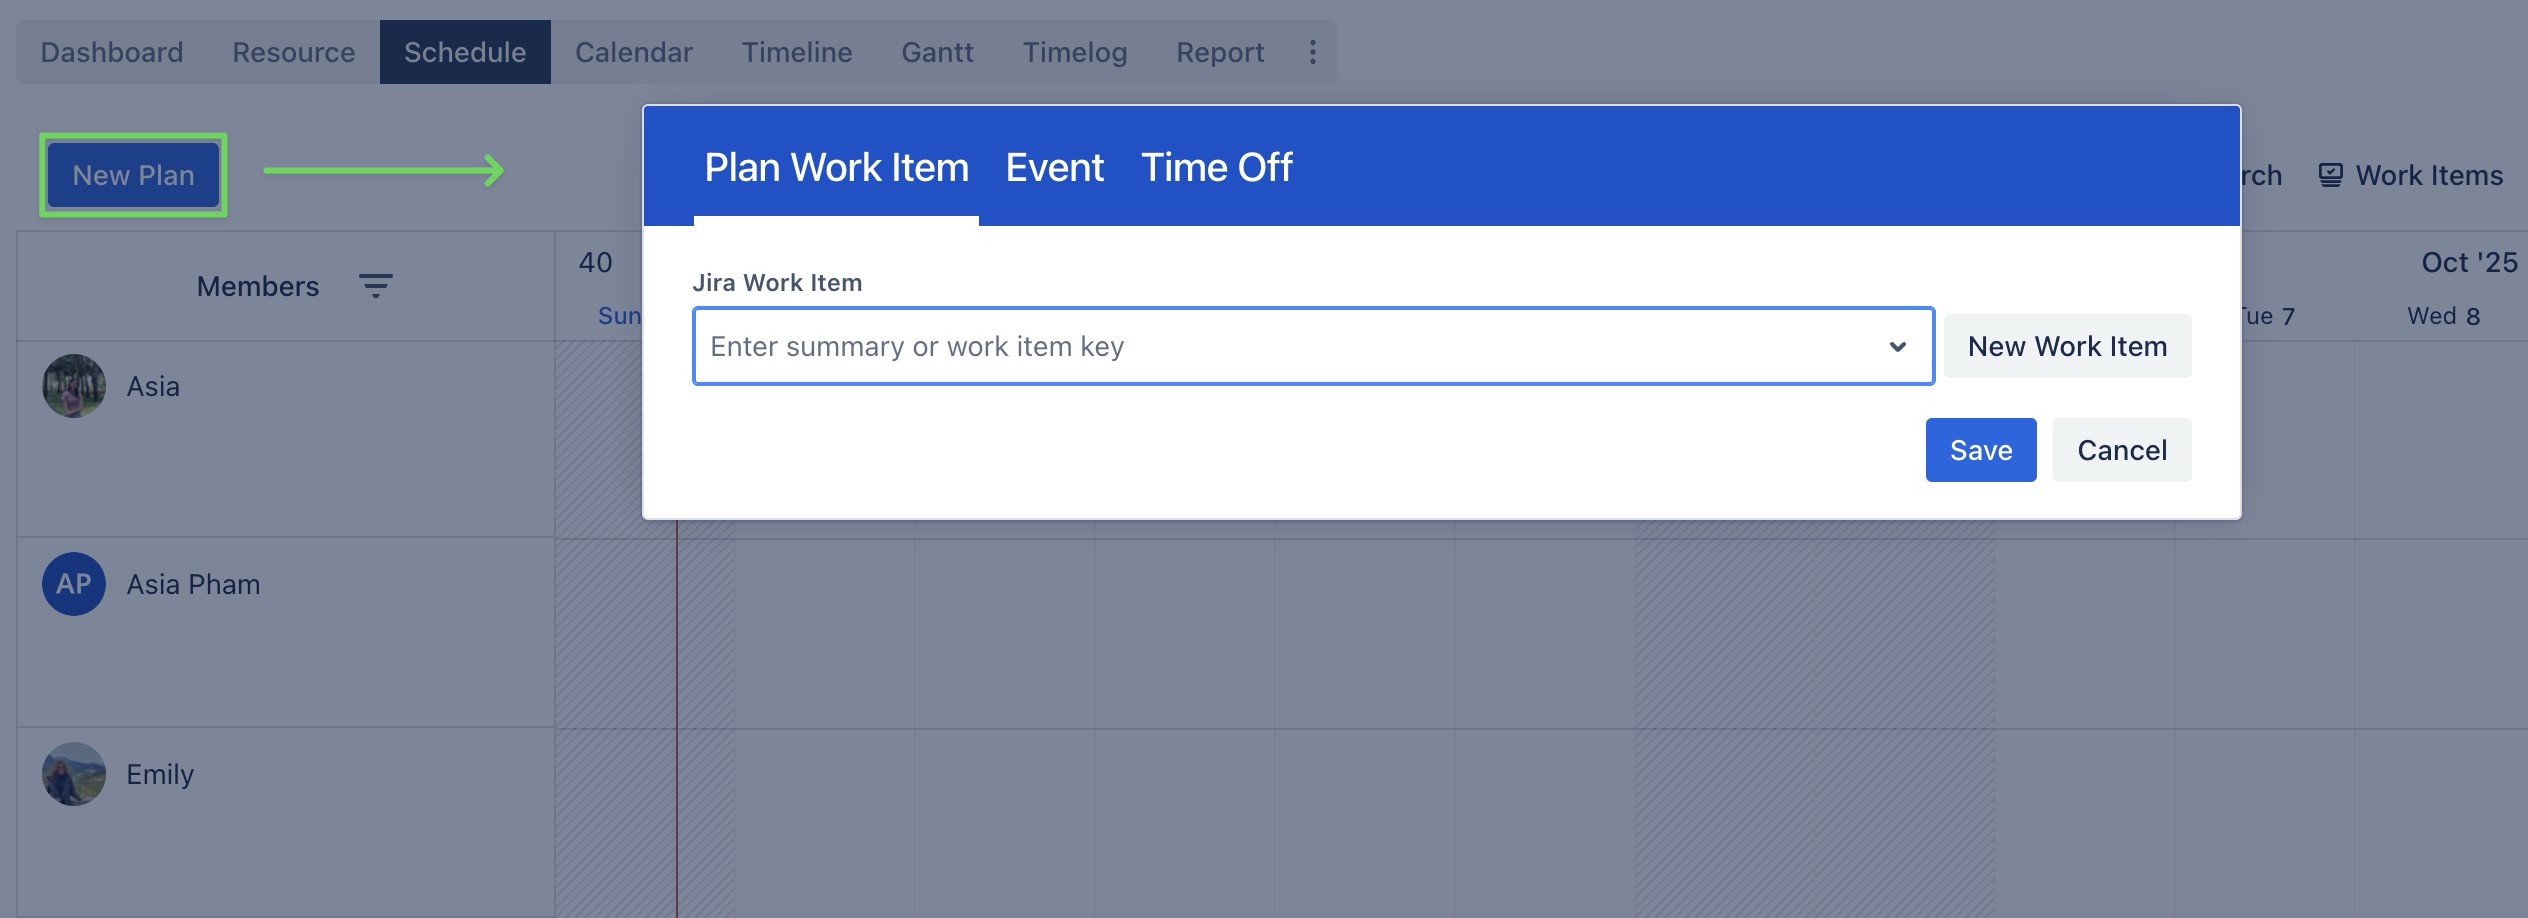Click Asia Pham's AP avatar
Viewport: 2528px width, 918px height.
74,584
